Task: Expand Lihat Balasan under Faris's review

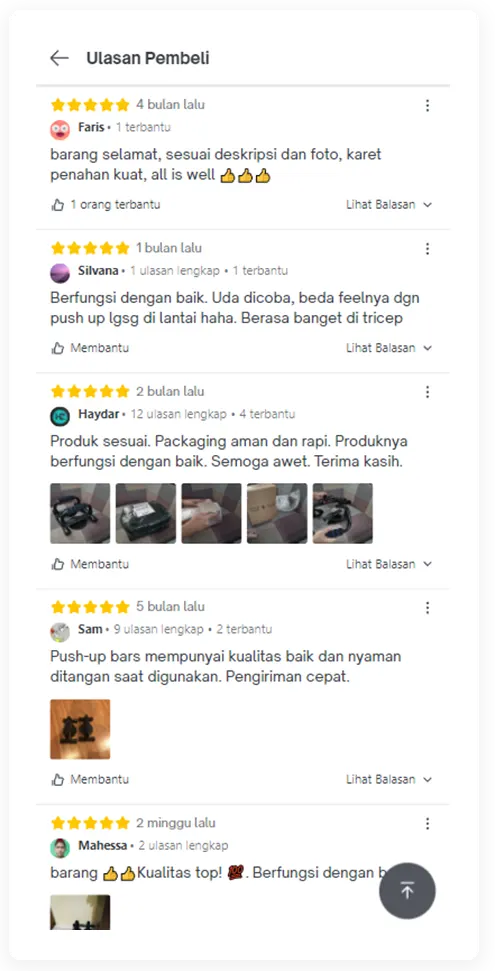Action: click(389, 205)
